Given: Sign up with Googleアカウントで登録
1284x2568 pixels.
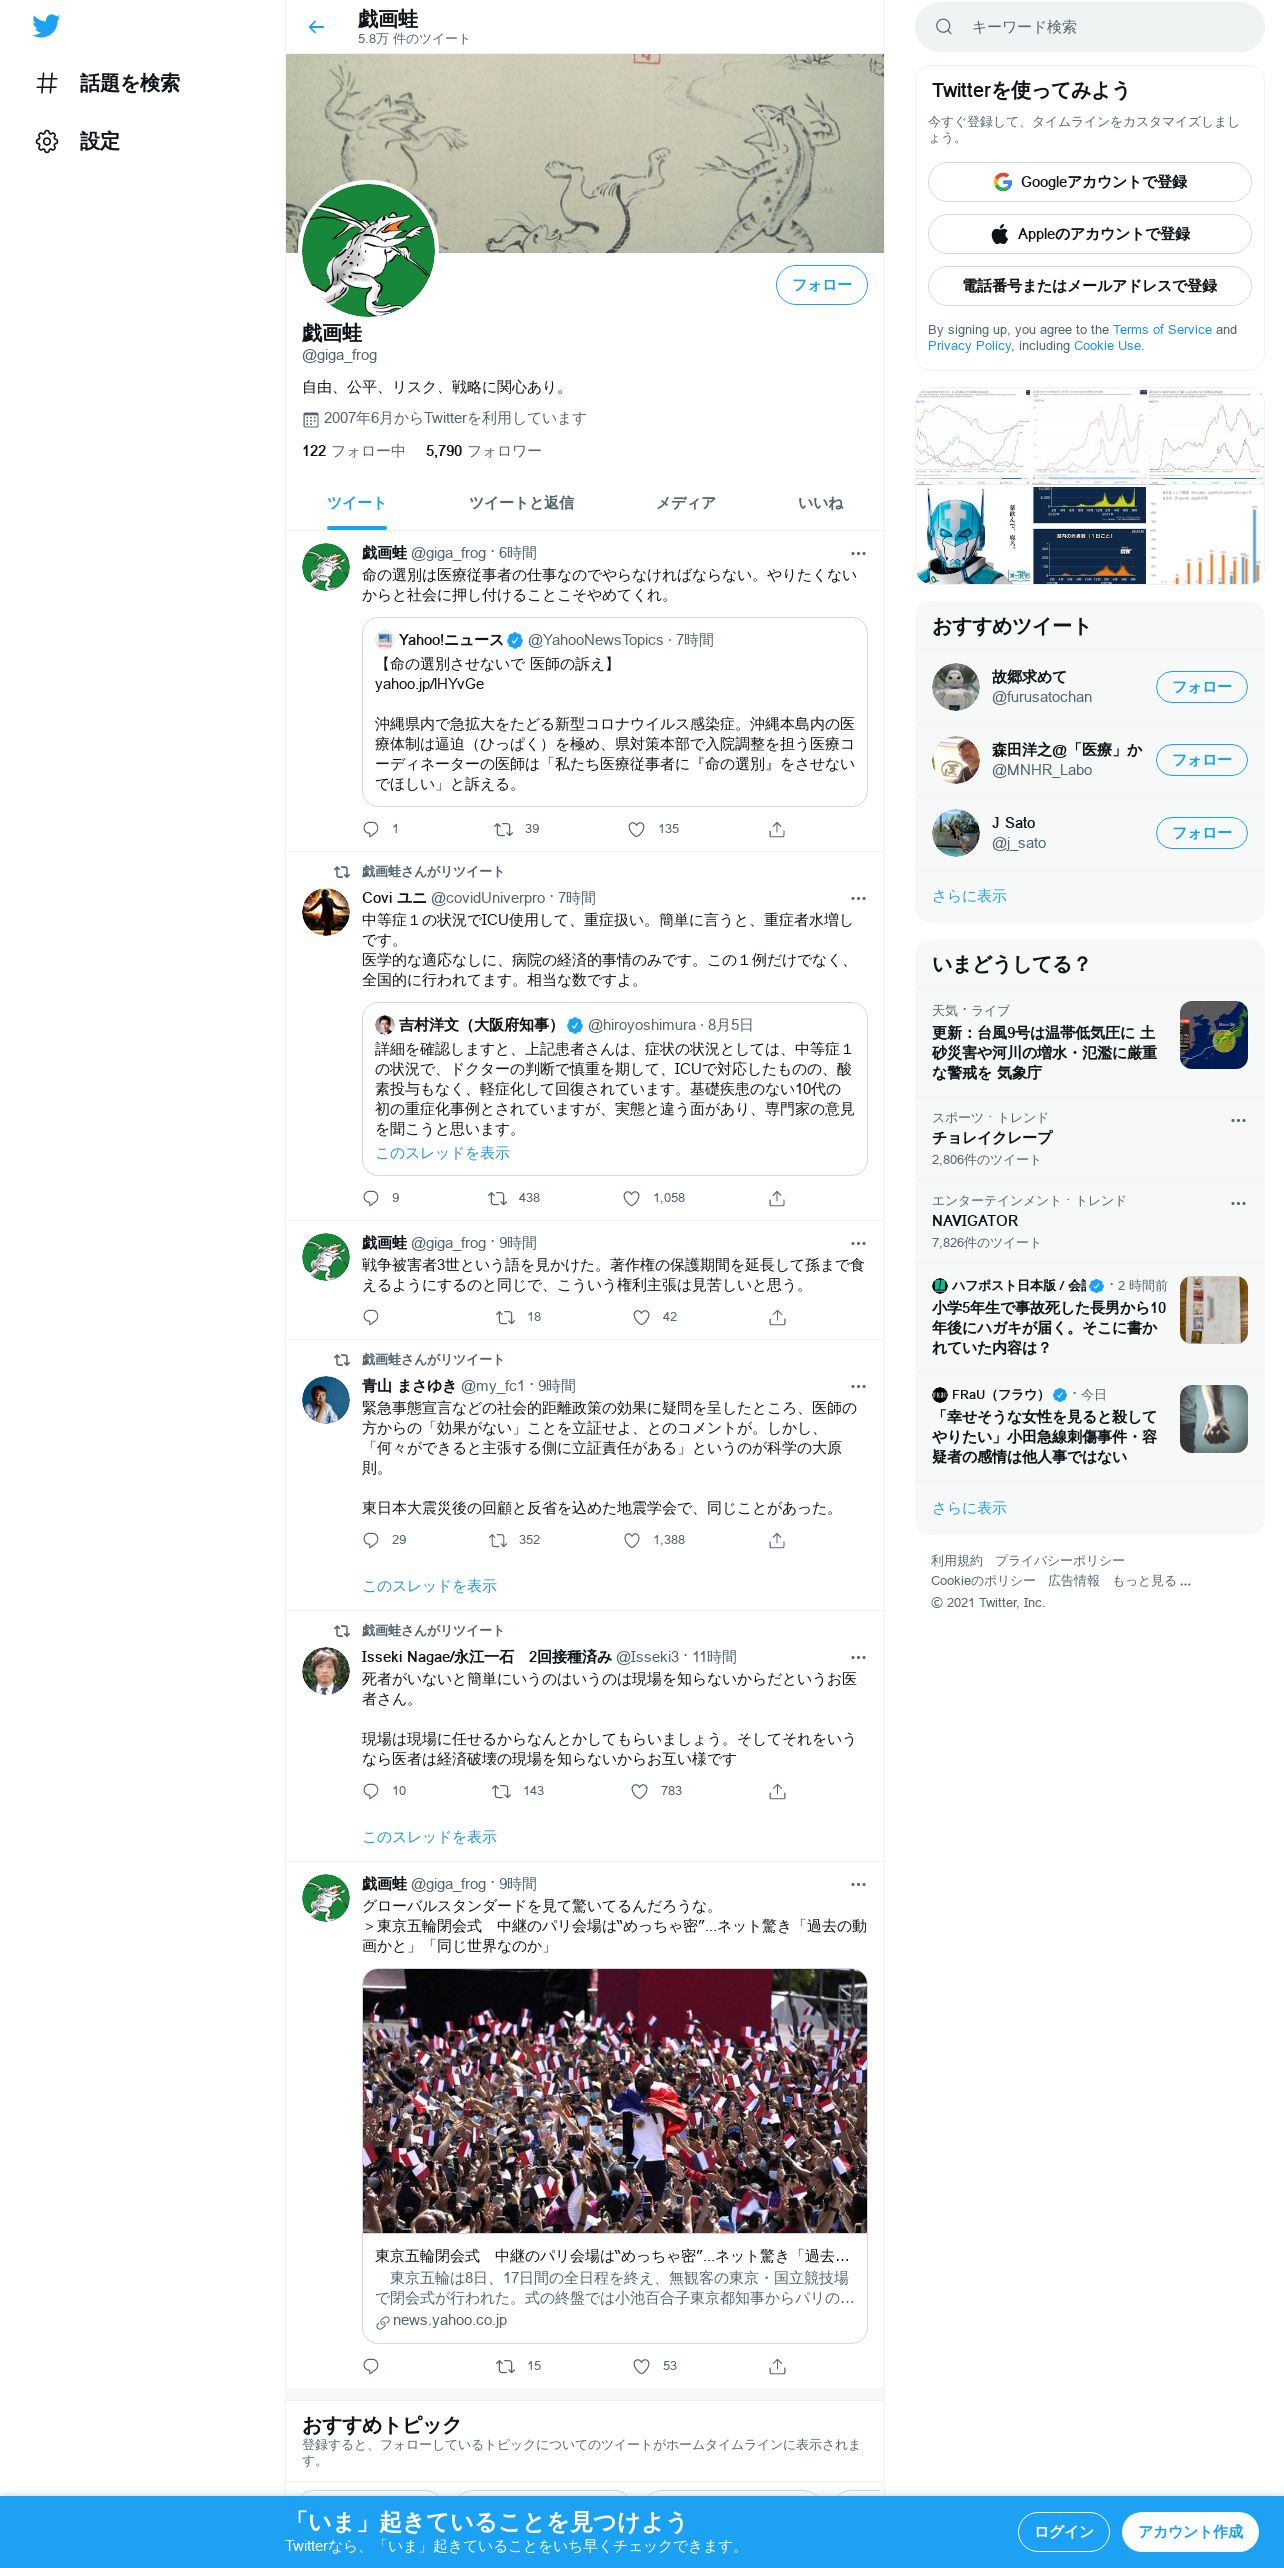Looking at the screenshot, I should coord(1090,182).
